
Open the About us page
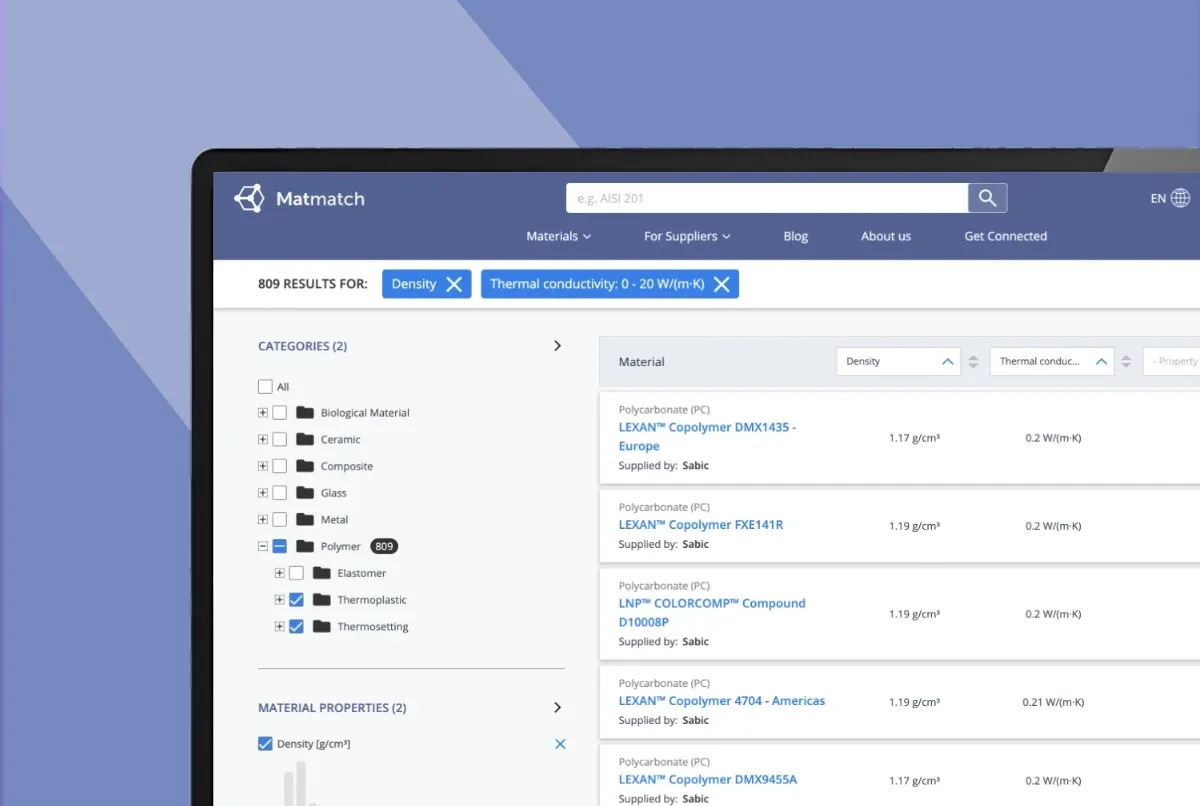[x=886, y=236]
